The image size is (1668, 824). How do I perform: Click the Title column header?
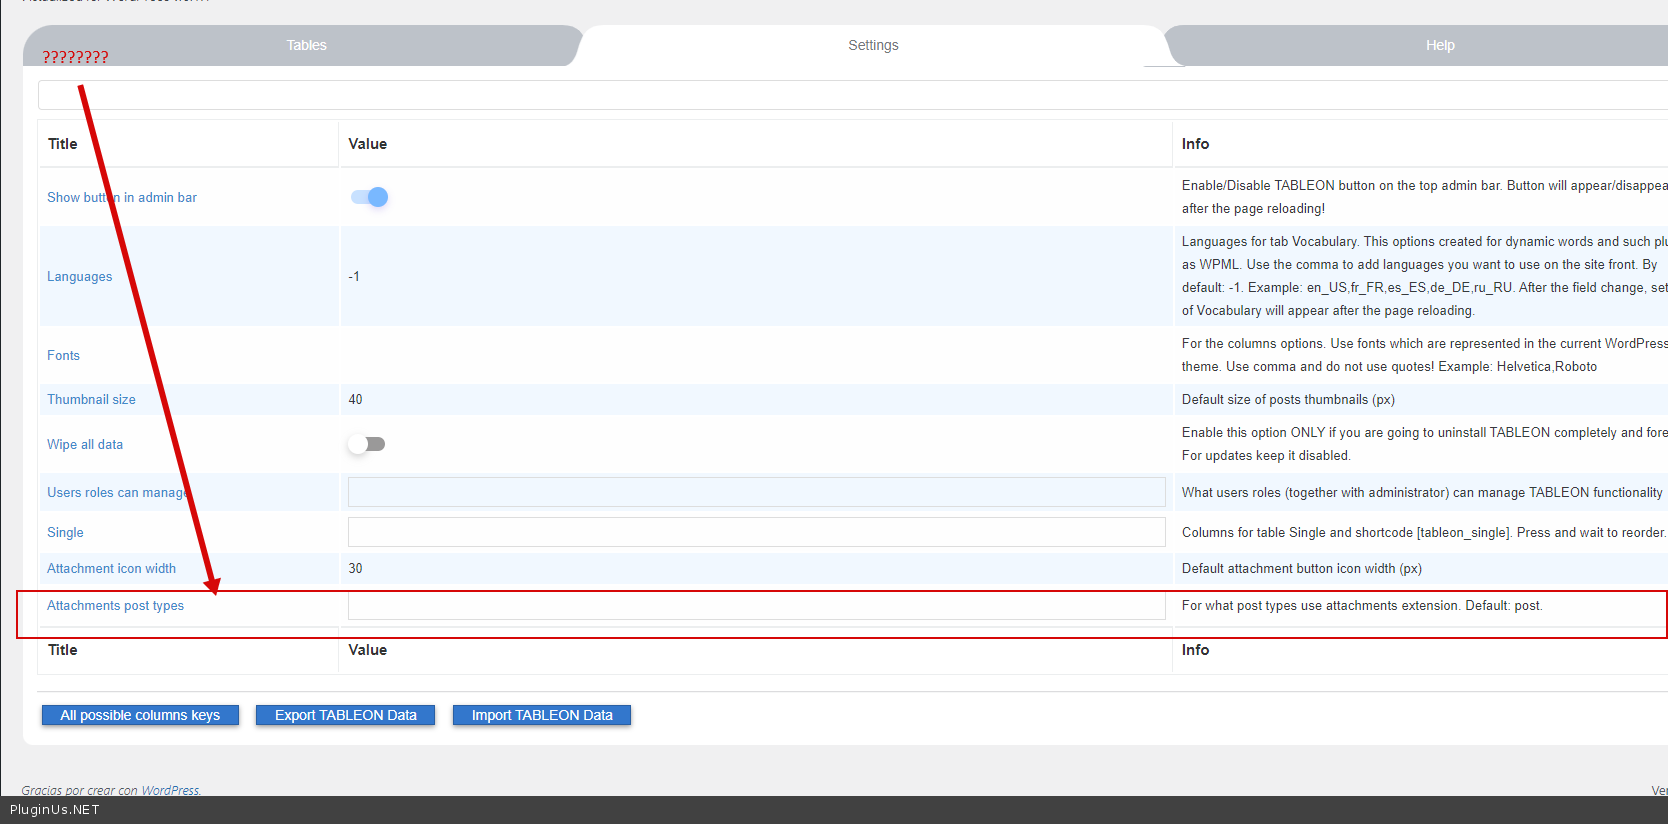(63, 144)
